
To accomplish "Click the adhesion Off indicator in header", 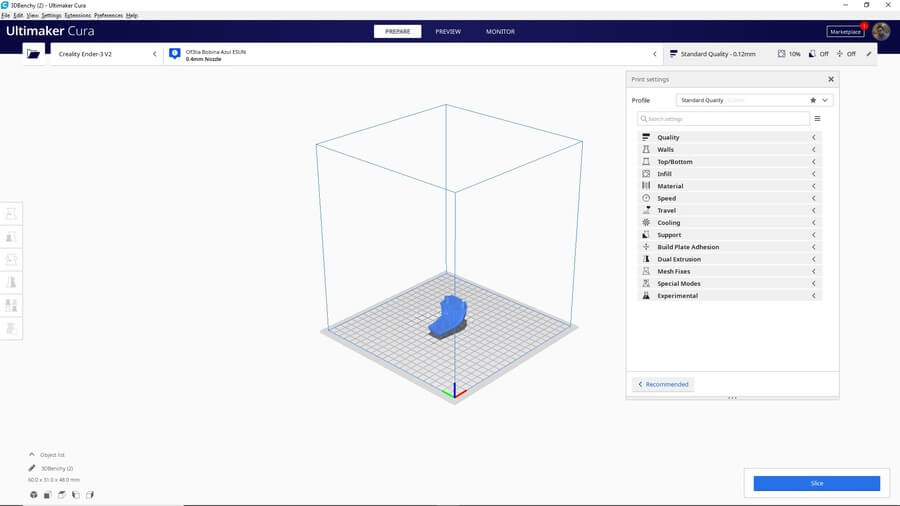I will [x=846, y=54].
